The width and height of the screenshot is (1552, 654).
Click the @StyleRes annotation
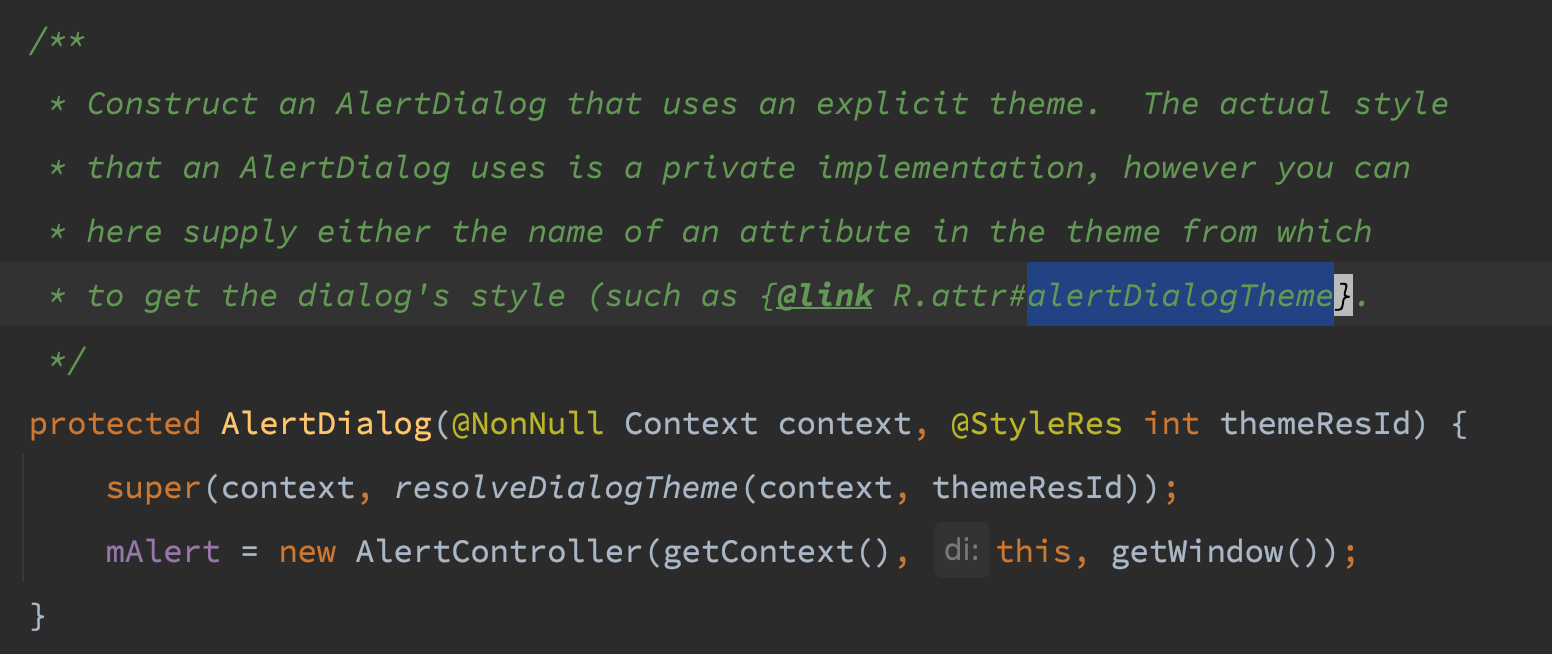pos(1036,424)
